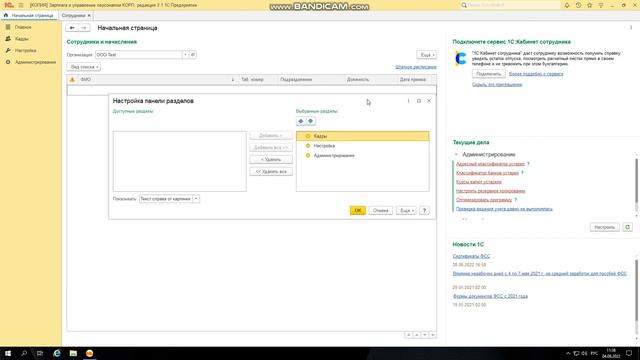The image size is (640, 360).
Task: Click the Удалить button
Action: click(x=271, y=160)
